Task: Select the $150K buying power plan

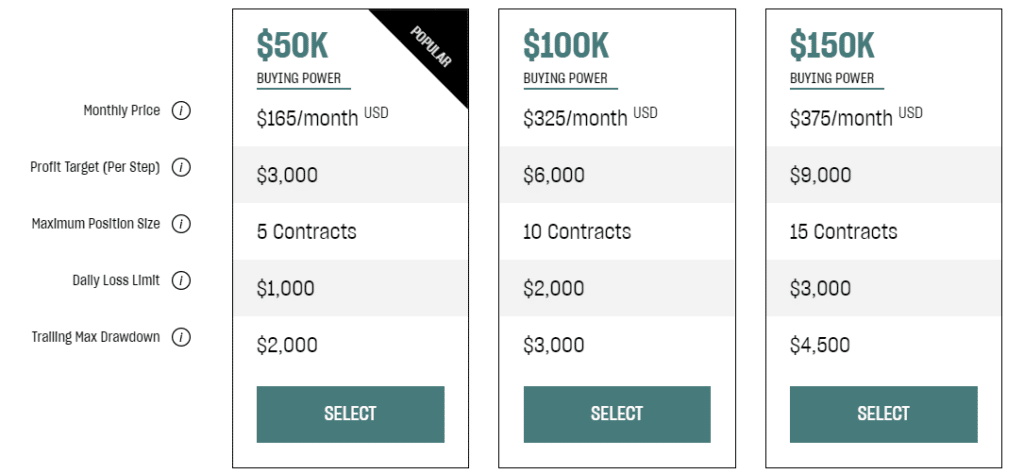Action: (x=884, y=414)
